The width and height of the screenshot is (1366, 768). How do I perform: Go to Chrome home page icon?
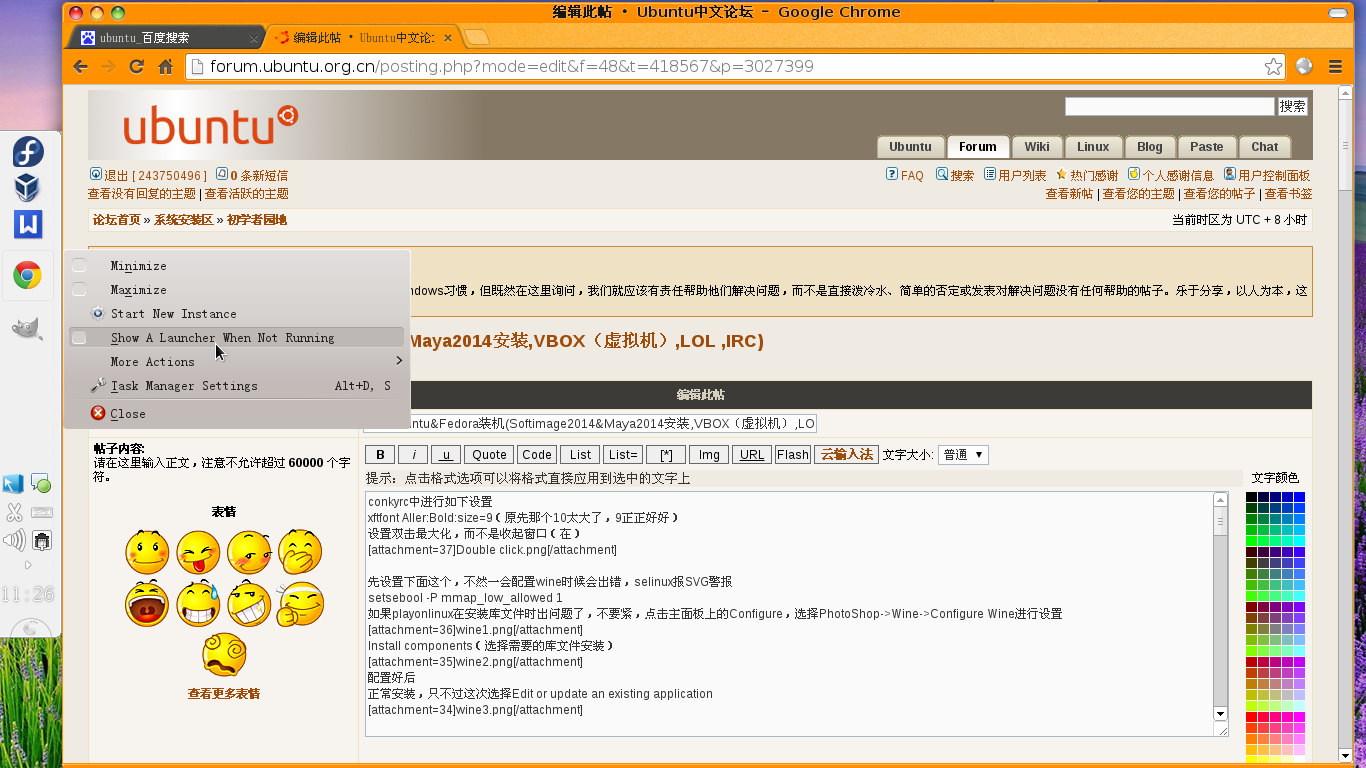click(x=166, y=66)
